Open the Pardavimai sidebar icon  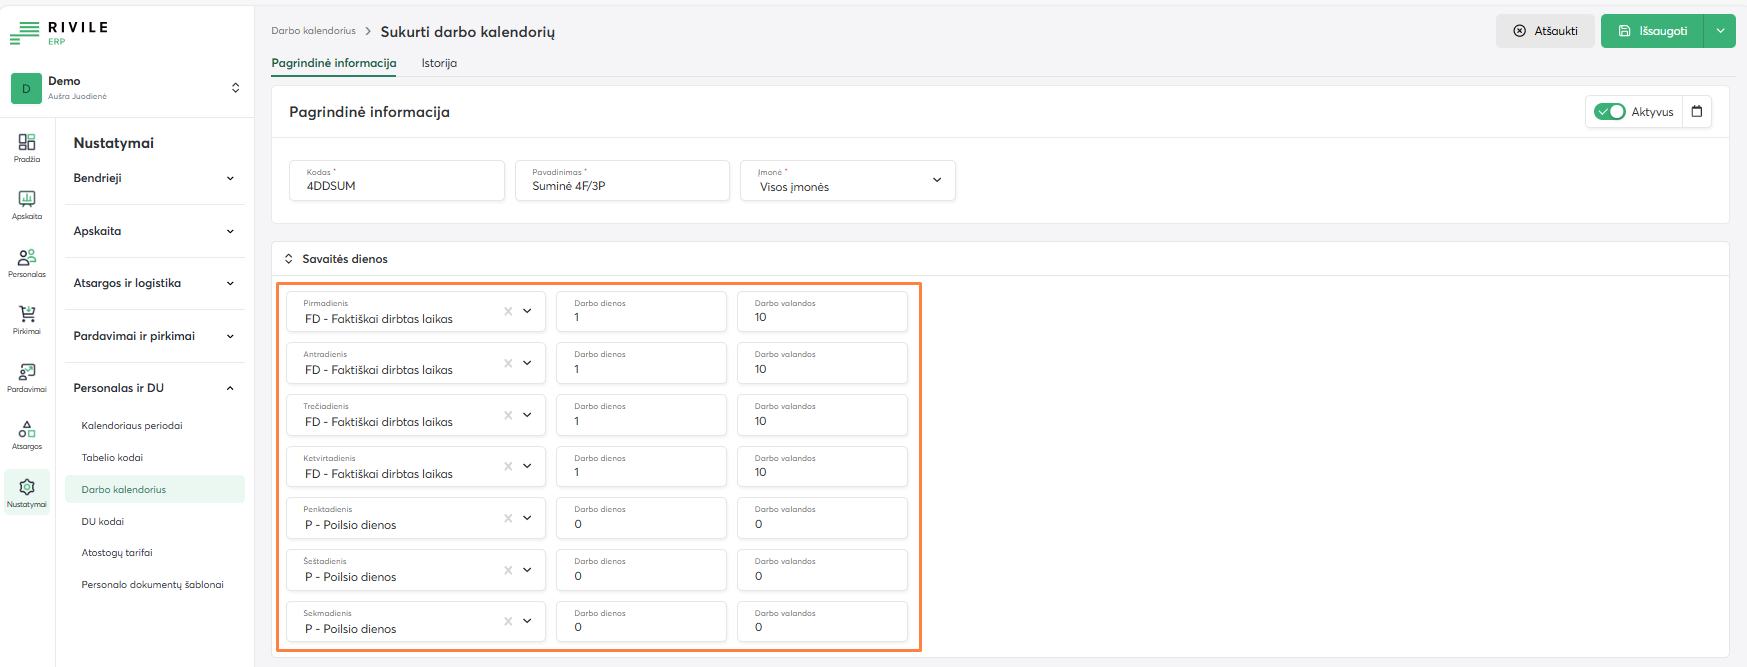tap(27, 377)
